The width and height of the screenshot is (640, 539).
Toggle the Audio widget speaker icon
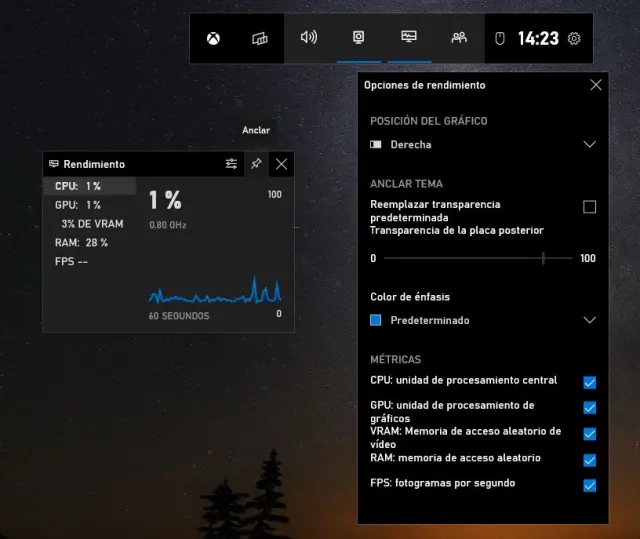309,38
